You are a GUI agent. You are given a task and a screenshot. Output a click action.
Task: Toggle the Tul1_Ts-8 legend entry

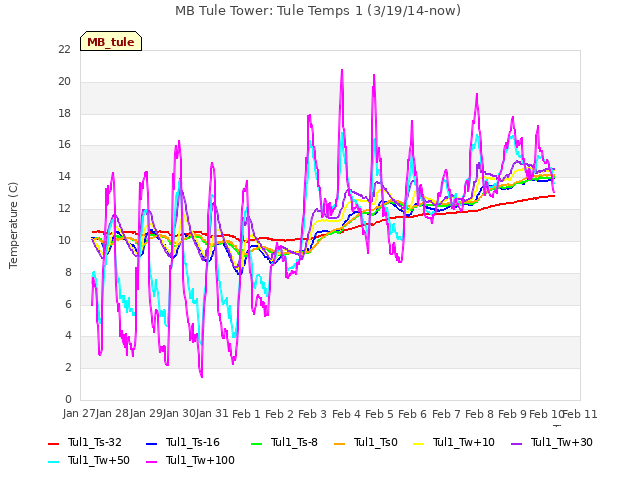point(284,442)
